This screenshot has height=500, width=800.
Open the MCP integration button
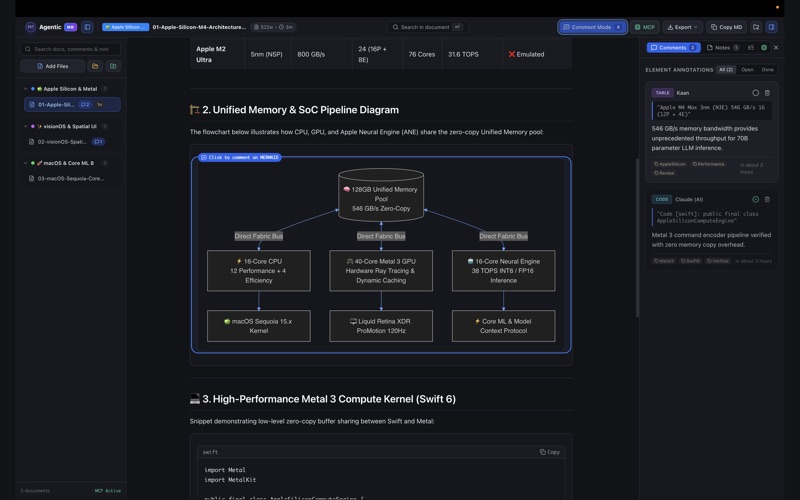tap(644, 27)
